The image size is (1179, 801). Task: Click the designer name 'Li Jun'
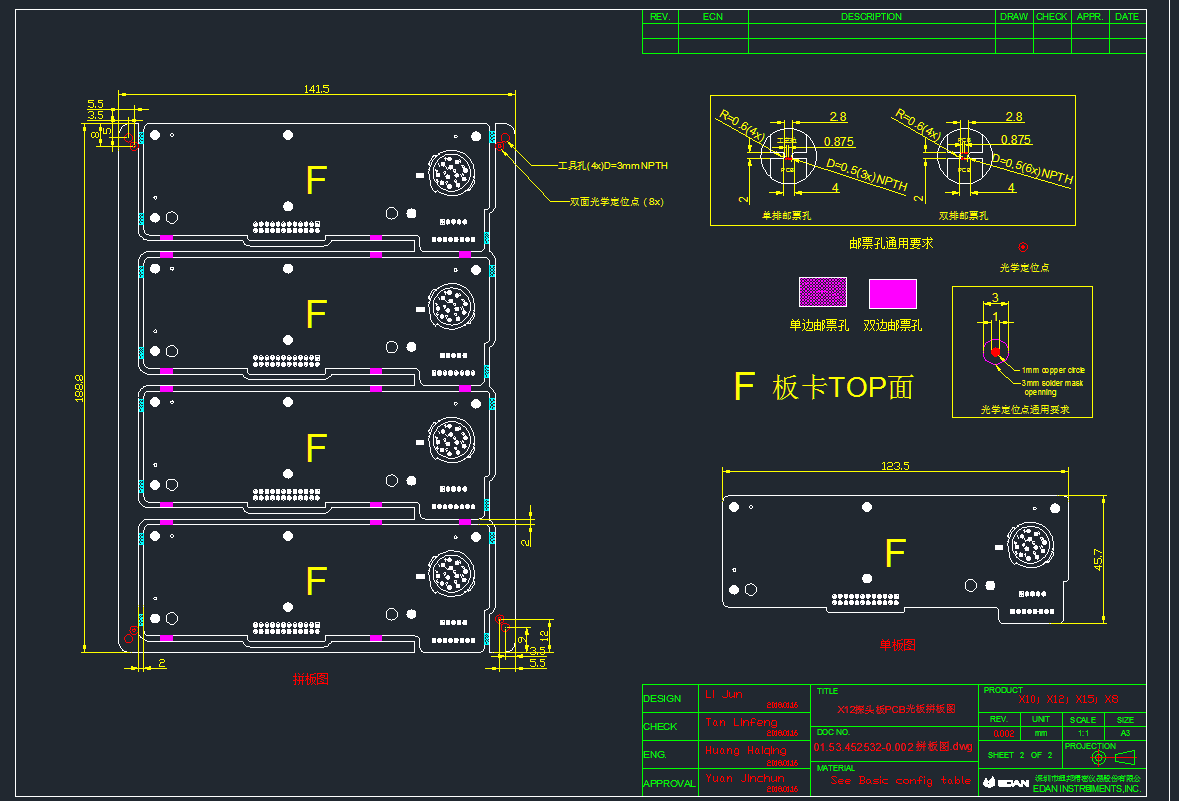[723, 694]
